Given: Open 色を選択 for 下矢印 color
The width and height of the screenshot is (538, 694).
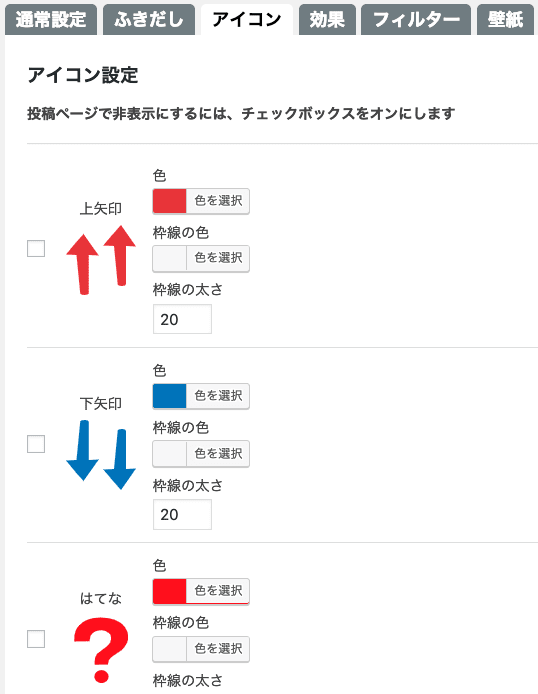Looking at the screenshot, I should coord(218,396).
